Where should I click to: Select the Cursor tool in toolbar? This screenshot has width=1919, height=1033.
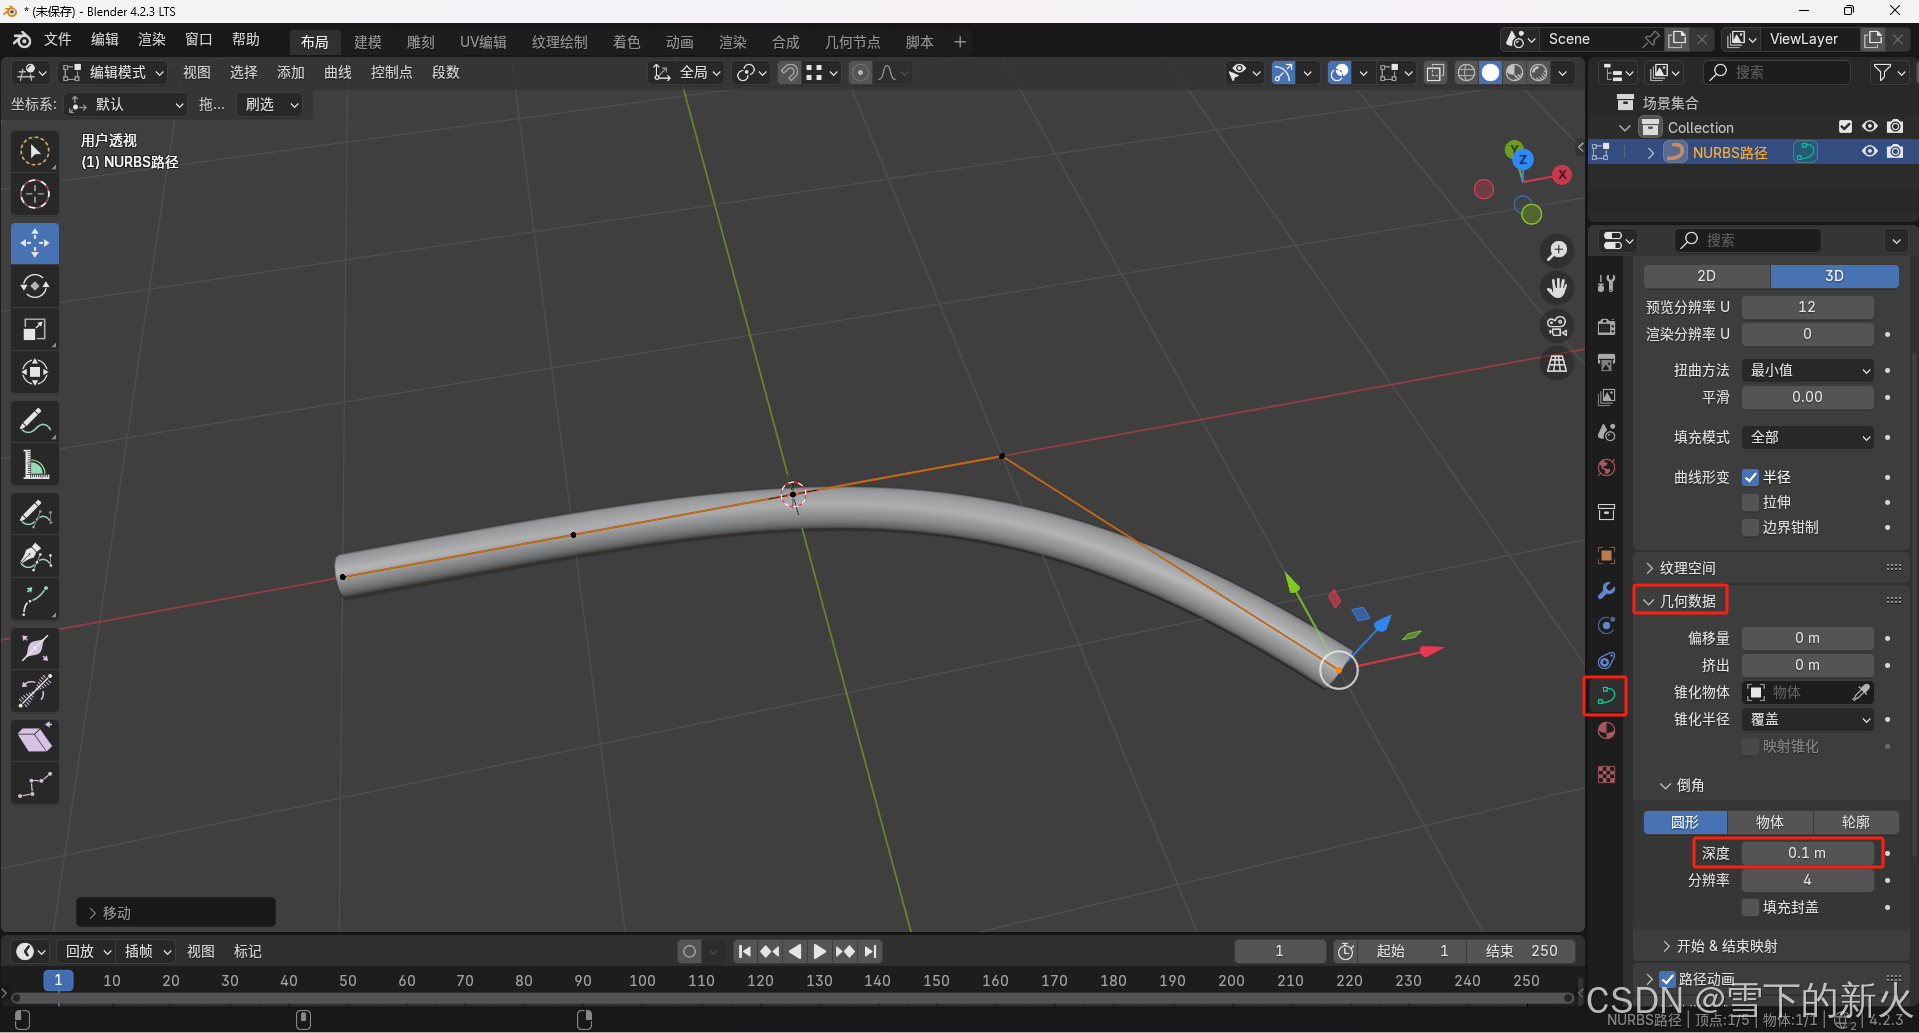tap(35, 194)
